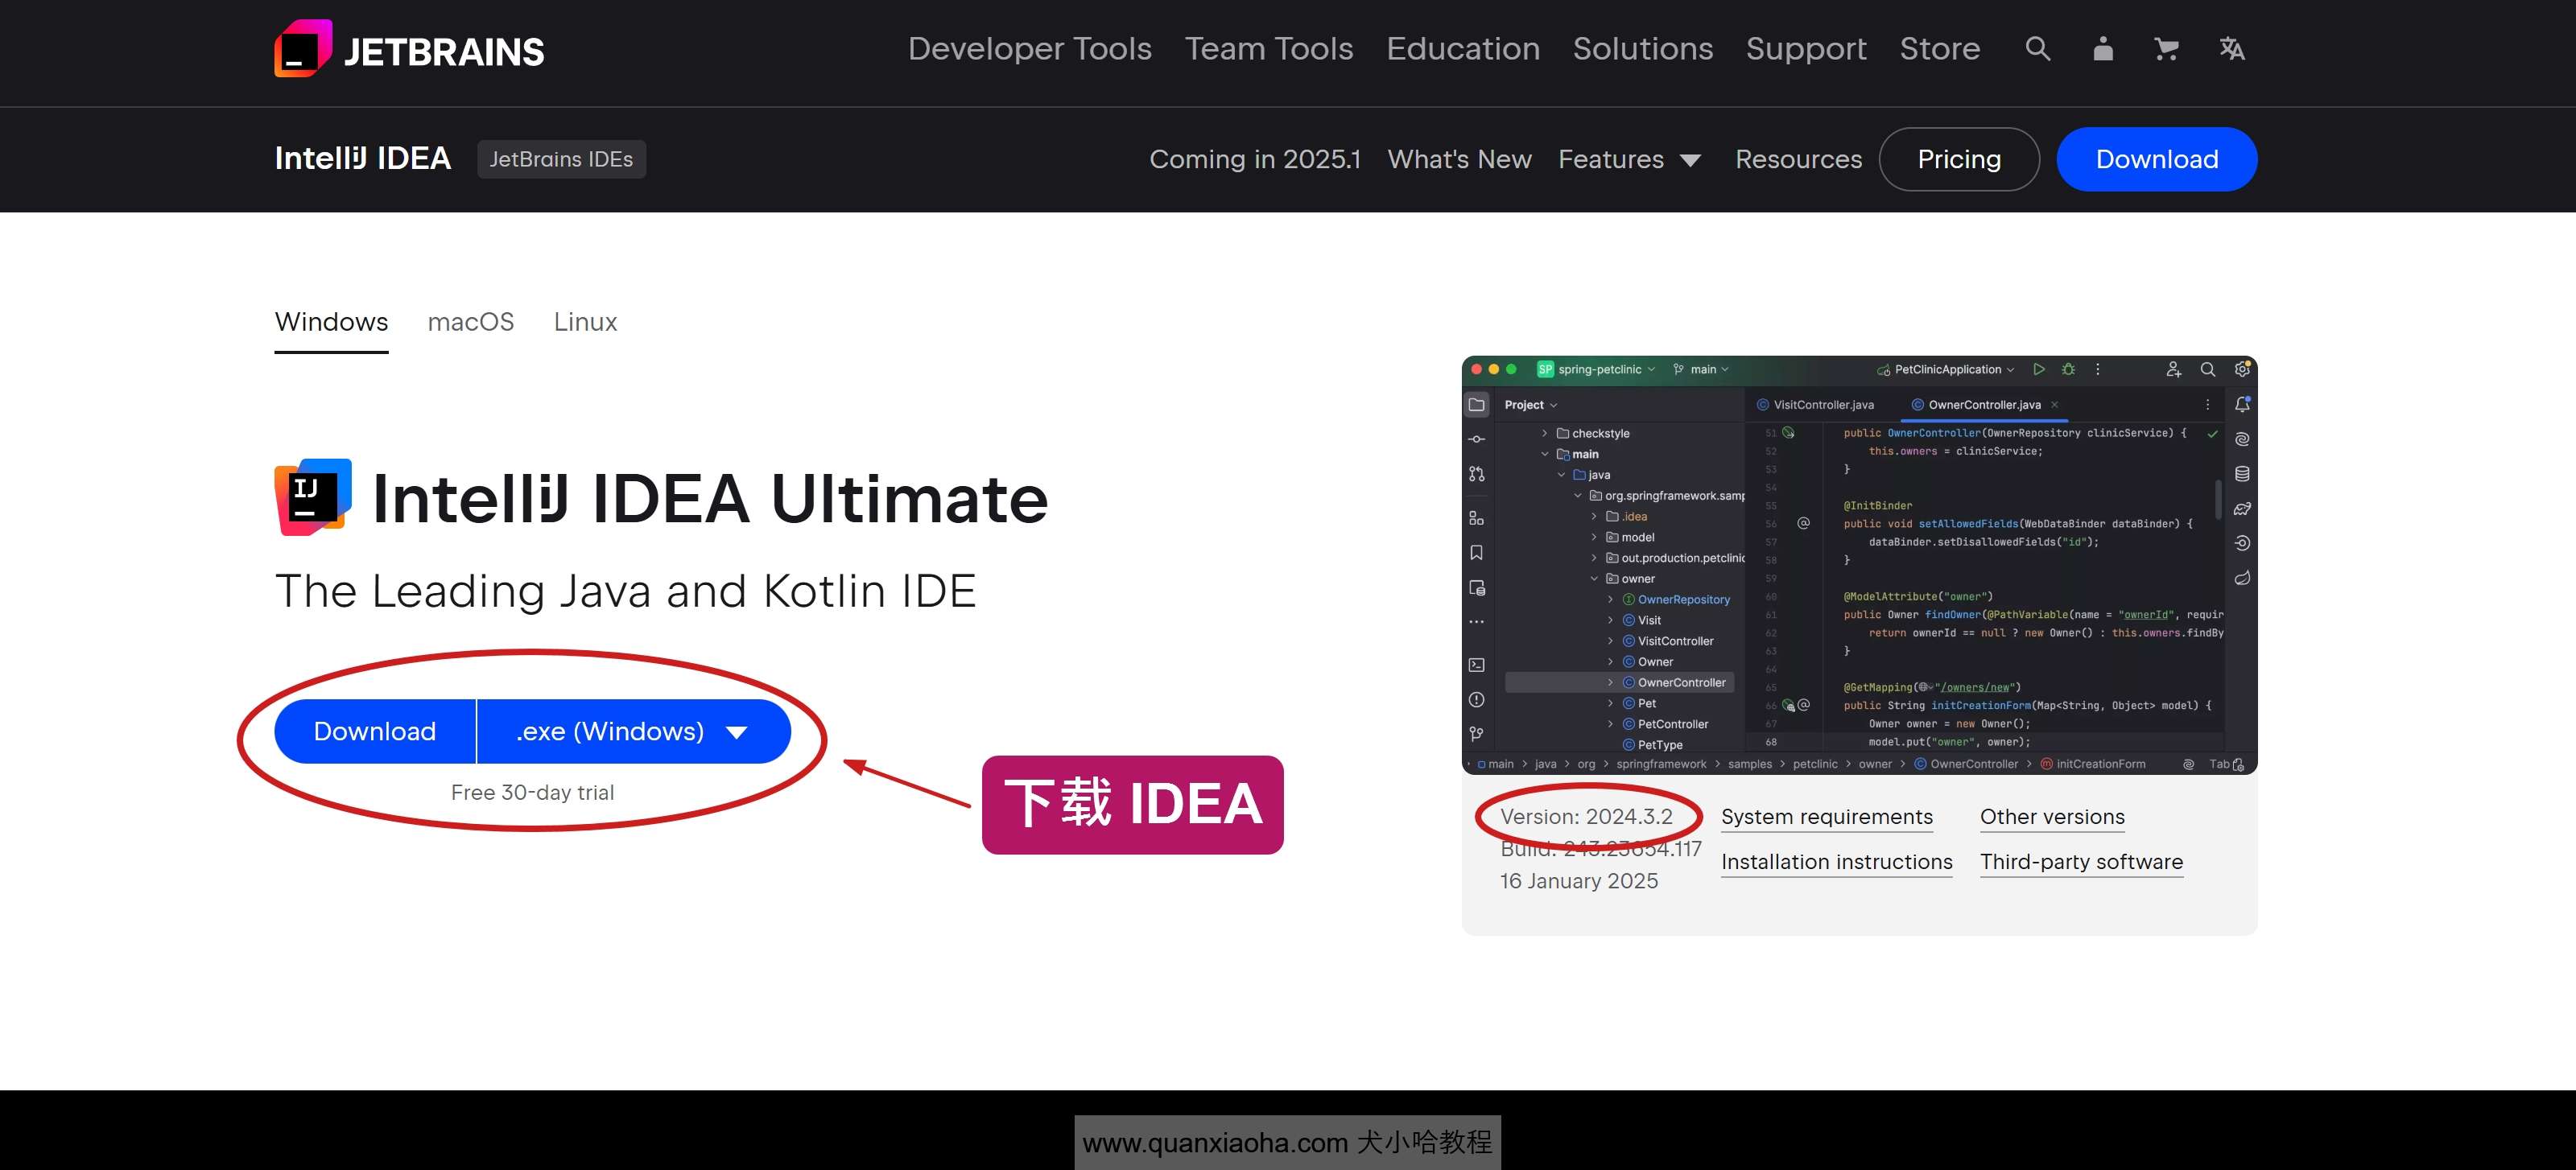The image size is (2576, 1170).
Task: Open Developer Tools menu
Action: coord(1029,49)
